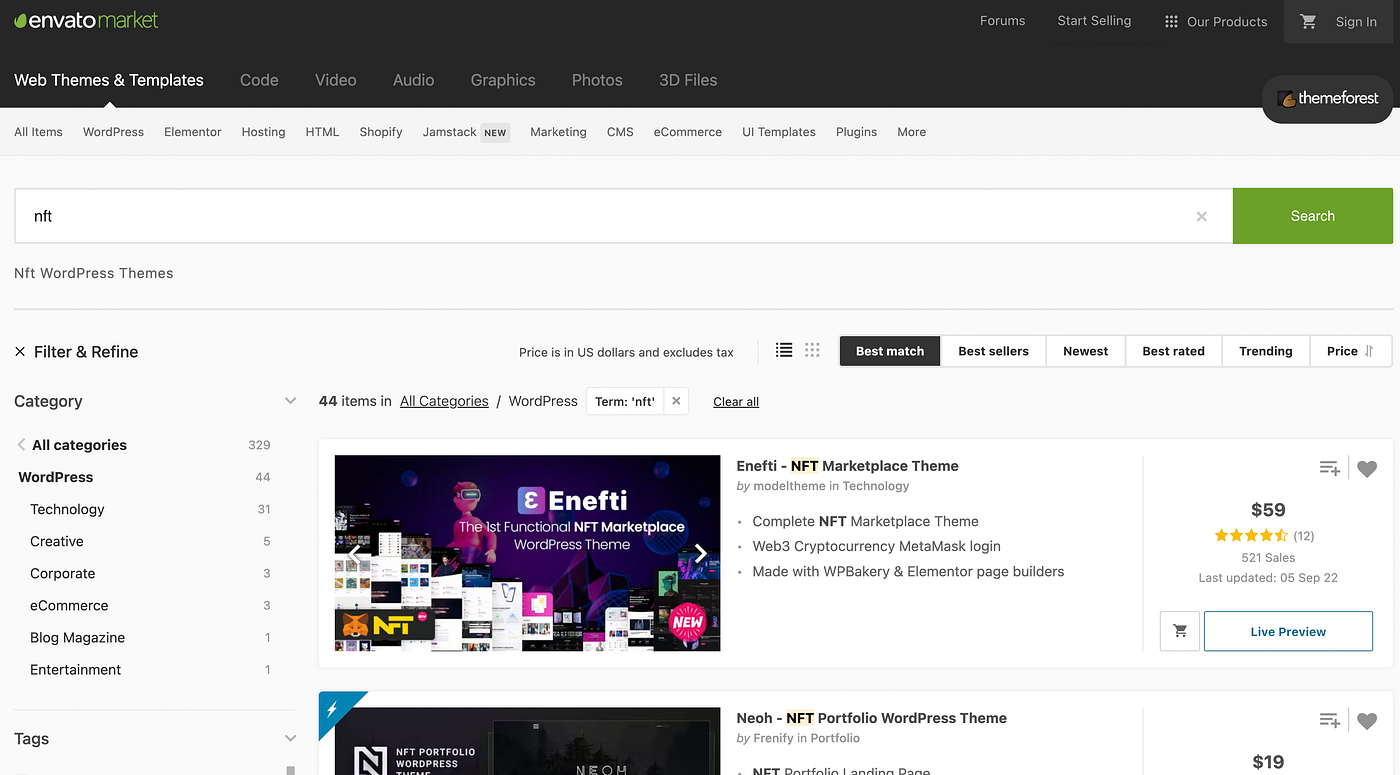Image resolution: width=1400 pixels, height=775 pixels.
Task: Open WordPress in the subnavigation bar
Action: click(x=113, y=132)
